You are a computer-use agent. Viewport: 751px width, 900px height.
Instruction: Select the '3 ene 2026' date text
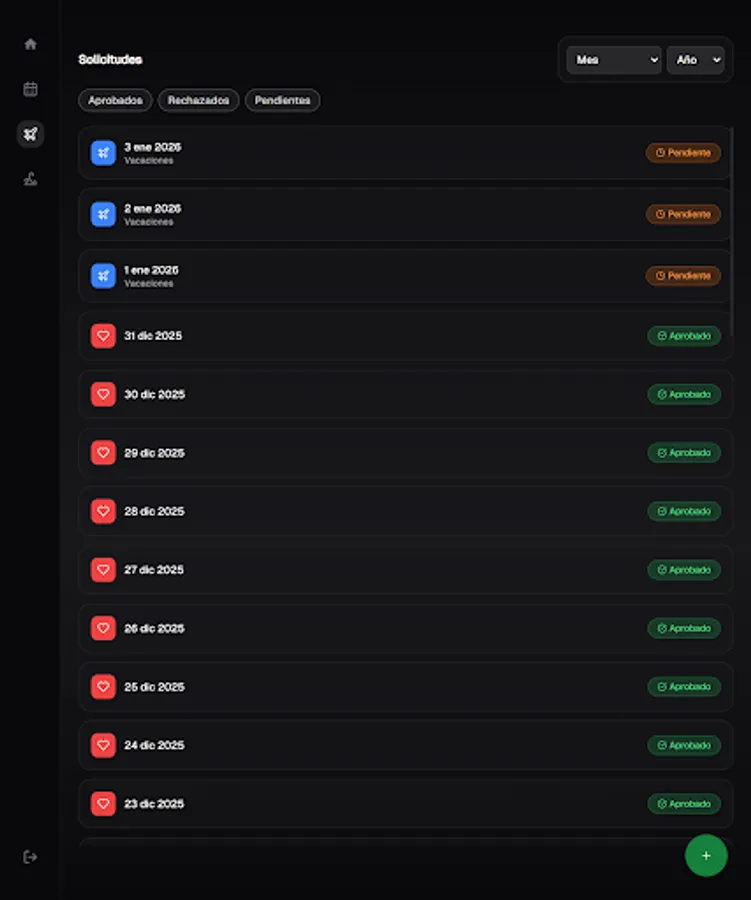pos(153,148)
